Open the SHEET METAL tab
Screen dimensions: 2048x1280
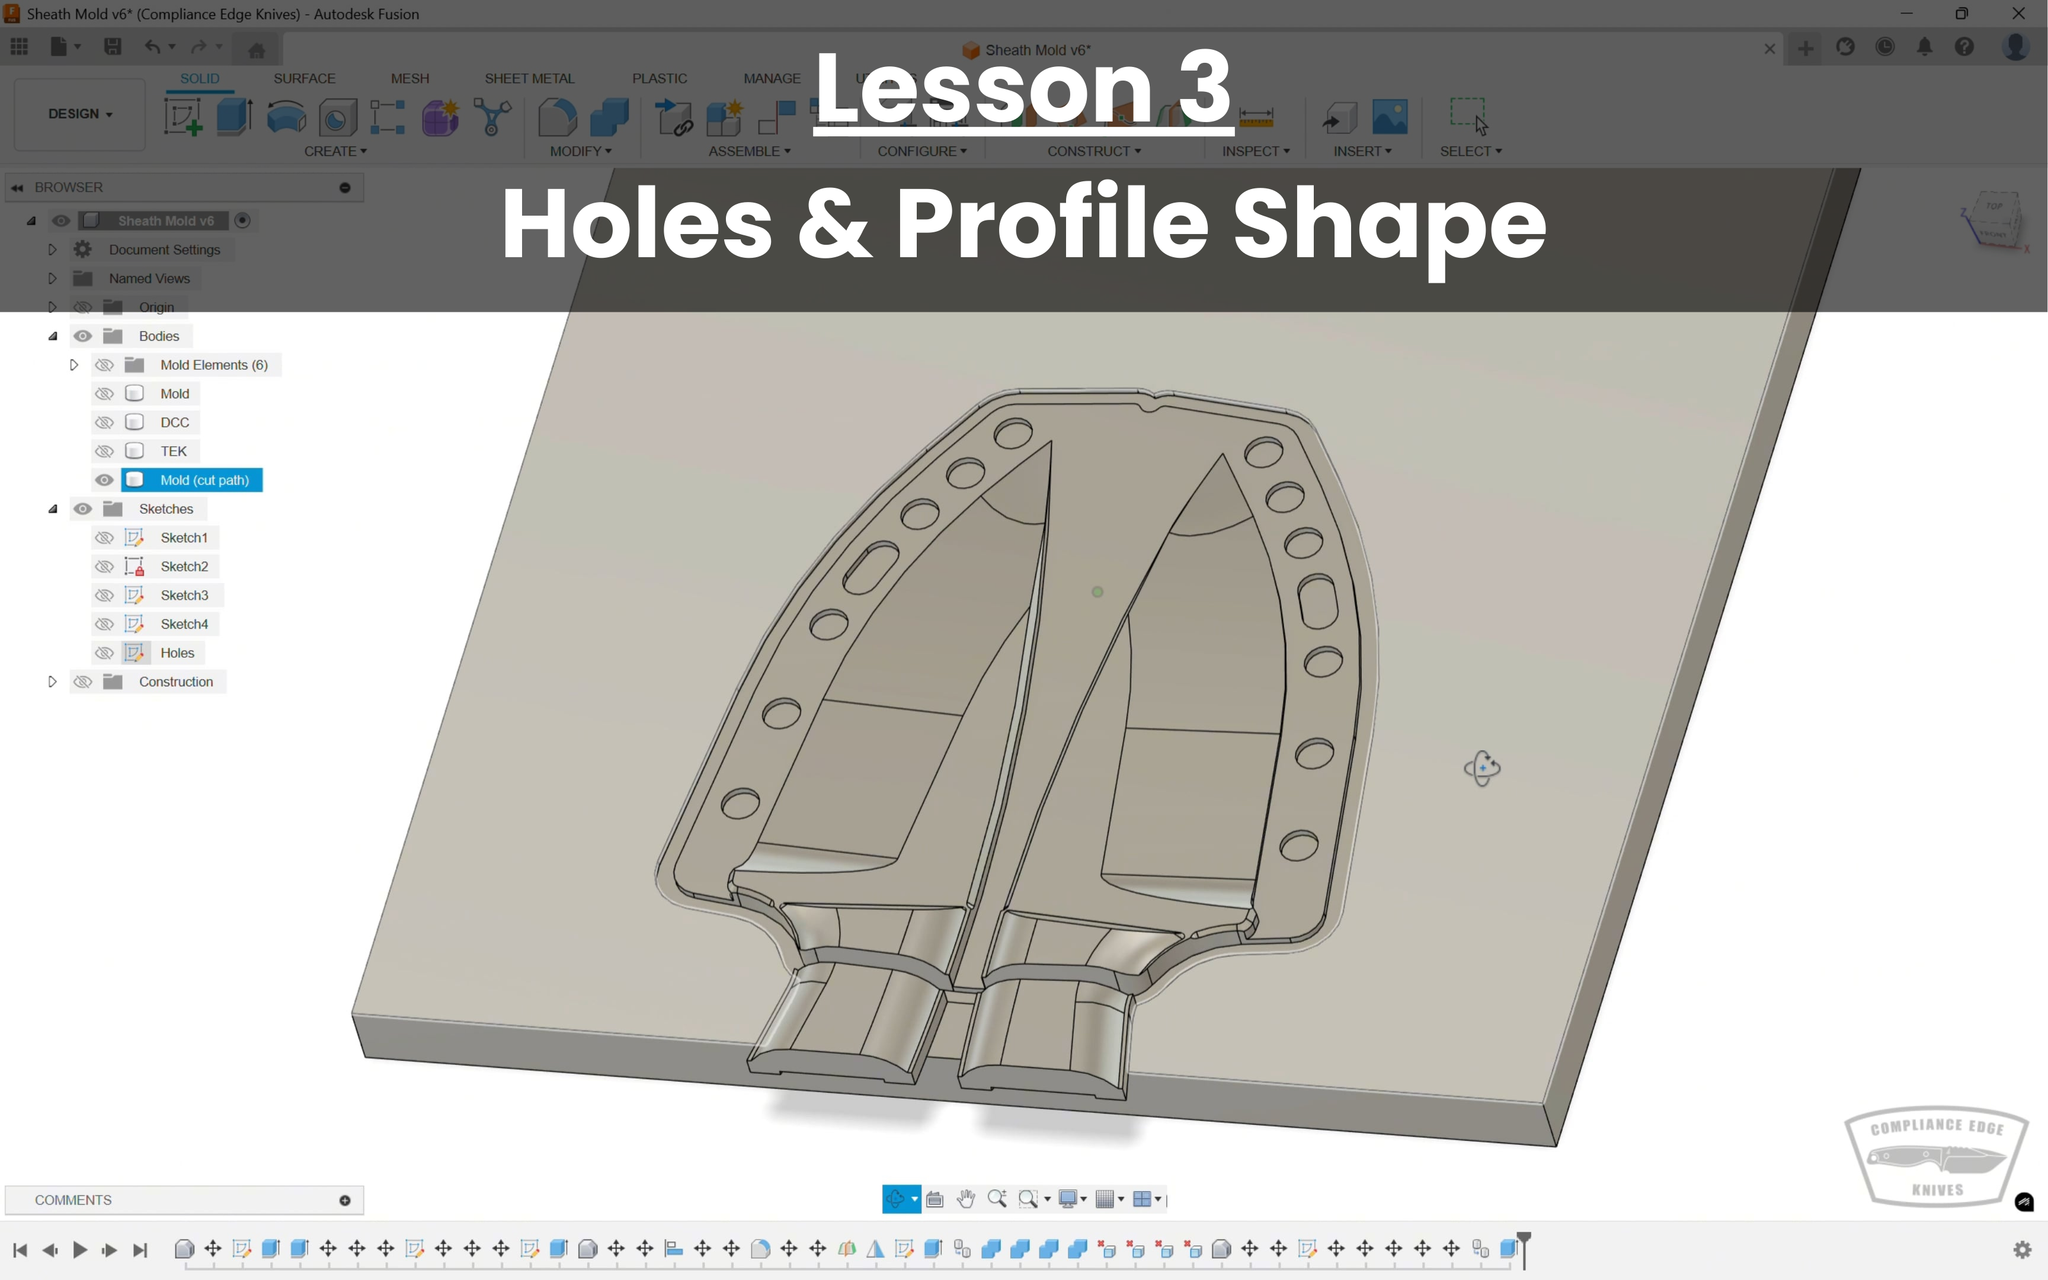pyautogui.click(x=529, y=78)
